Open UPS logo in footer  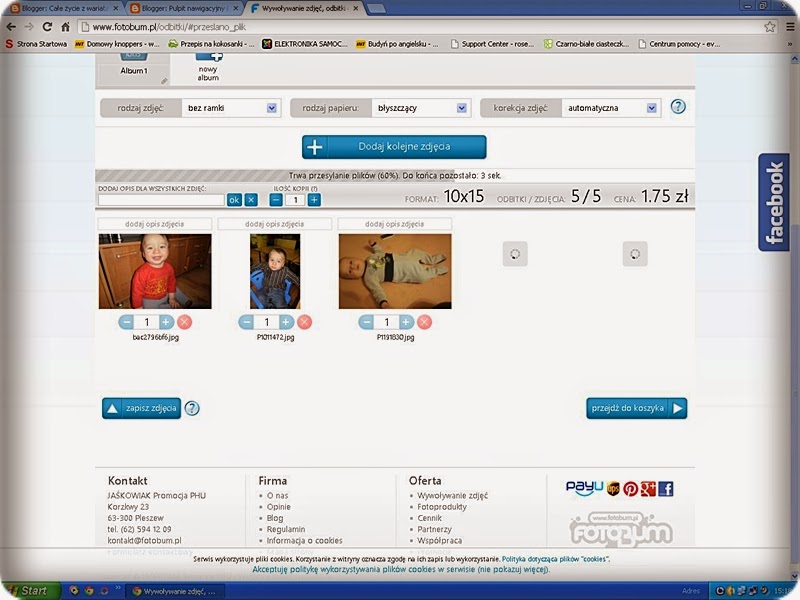pyautogui.click(x=613, y=489)
